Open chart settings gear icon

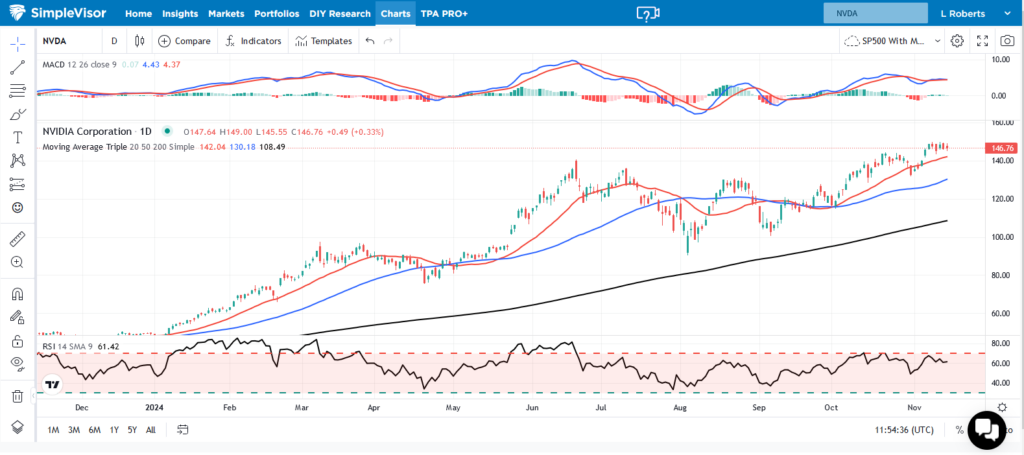(957, 41)
